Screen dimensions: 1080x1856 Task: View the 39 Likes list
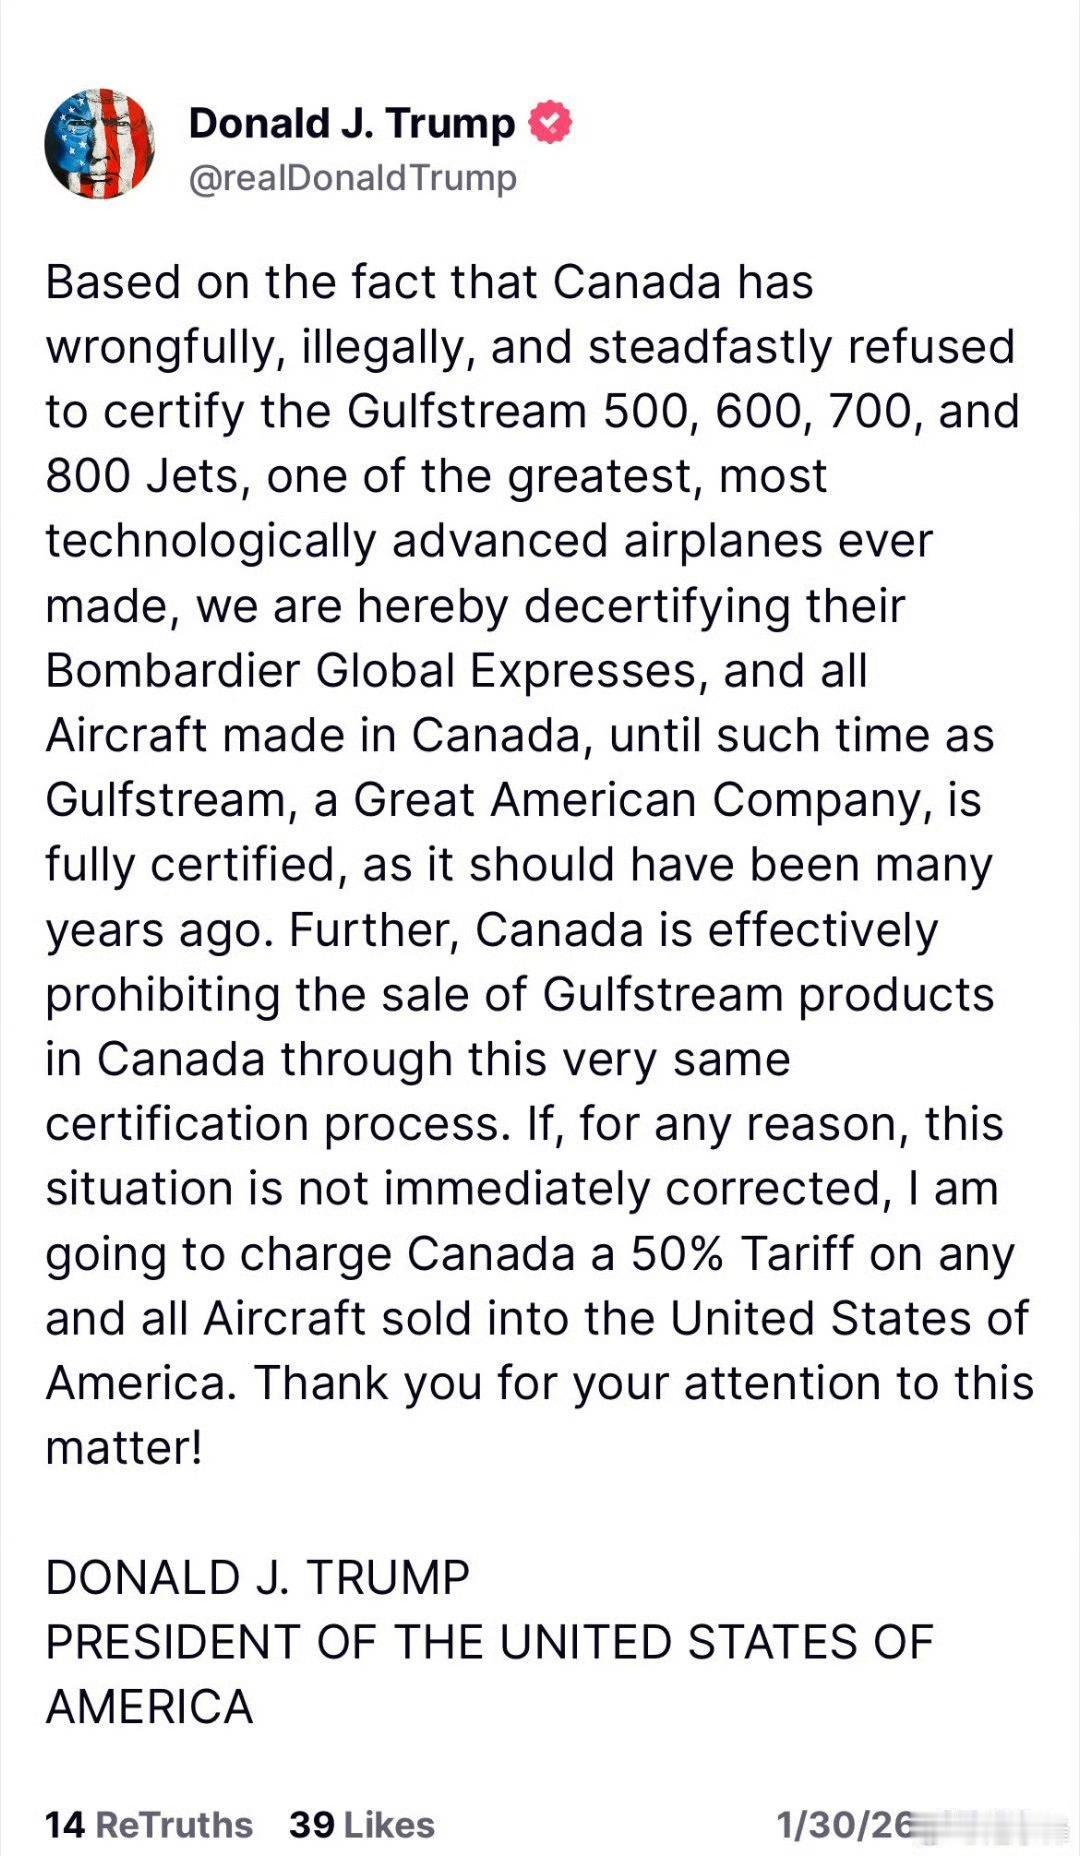[362, 1825]
